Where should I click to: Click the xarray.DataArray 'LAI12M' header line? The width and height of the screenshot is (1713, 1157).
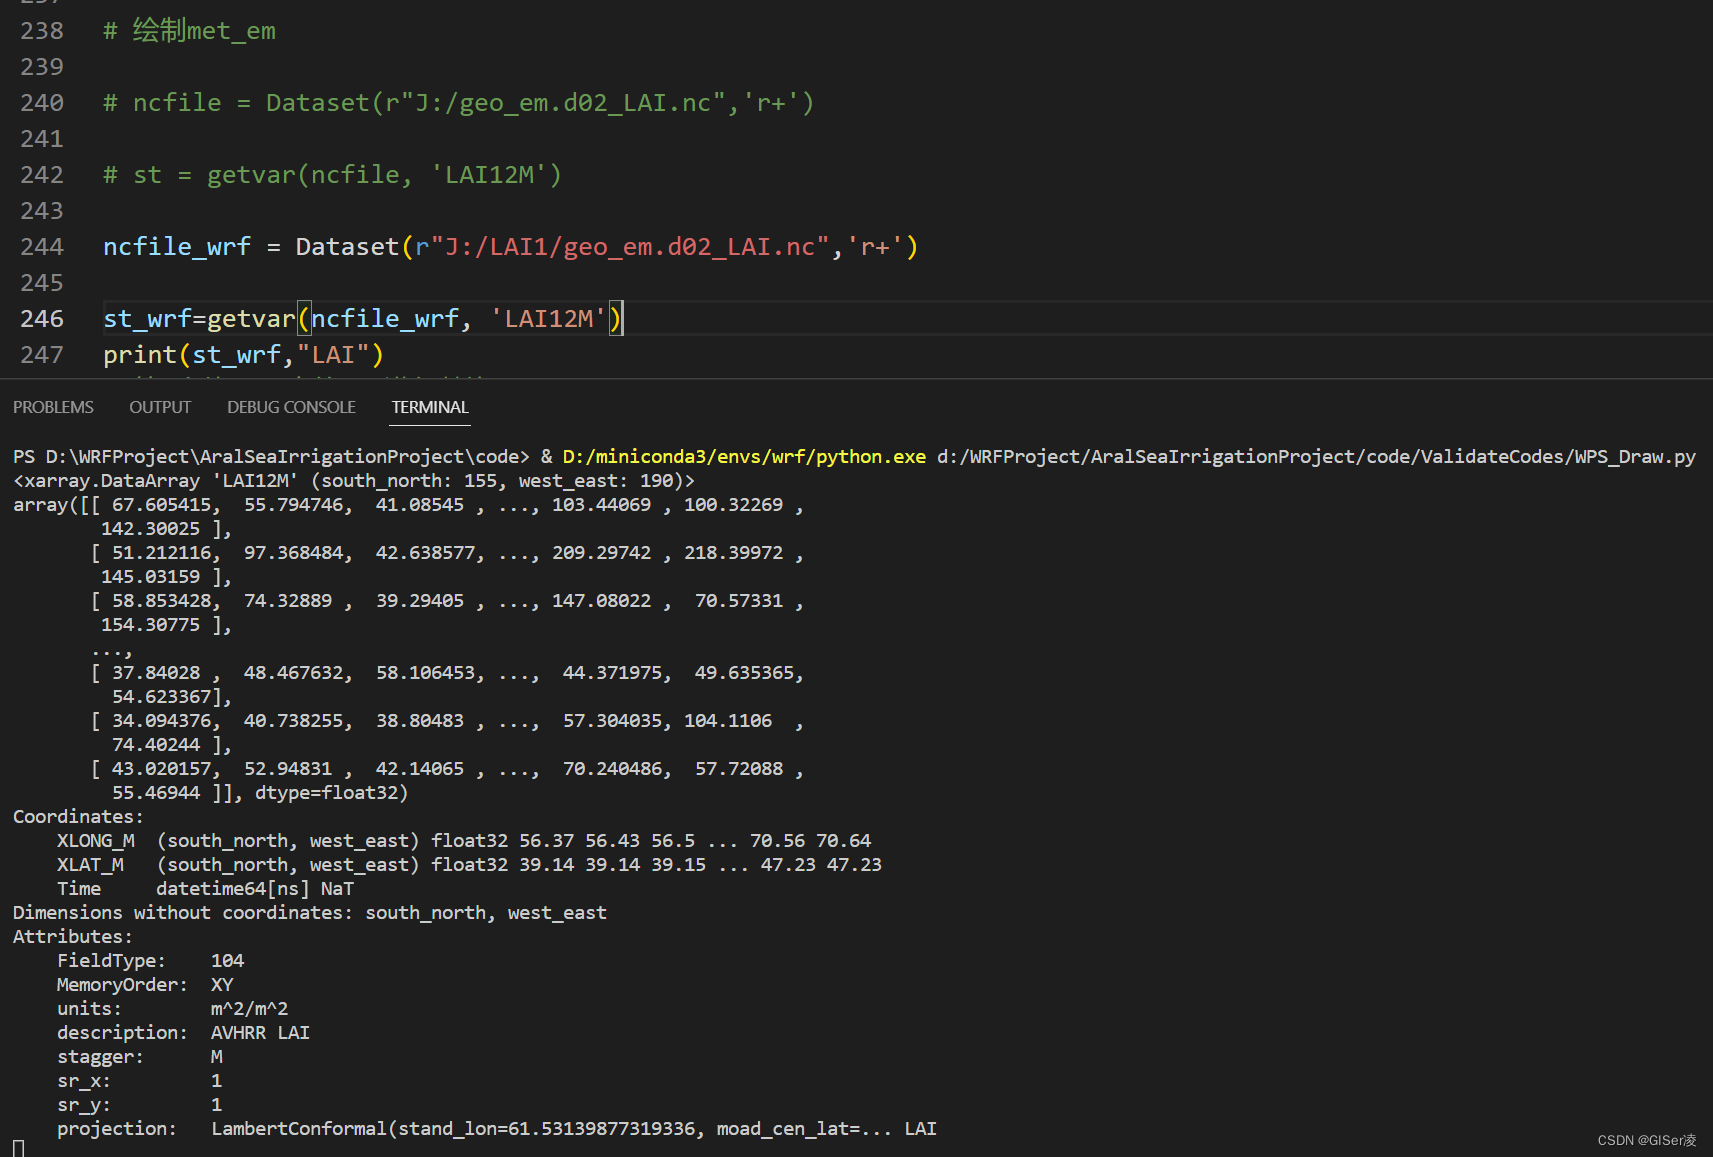coord(354,481)
